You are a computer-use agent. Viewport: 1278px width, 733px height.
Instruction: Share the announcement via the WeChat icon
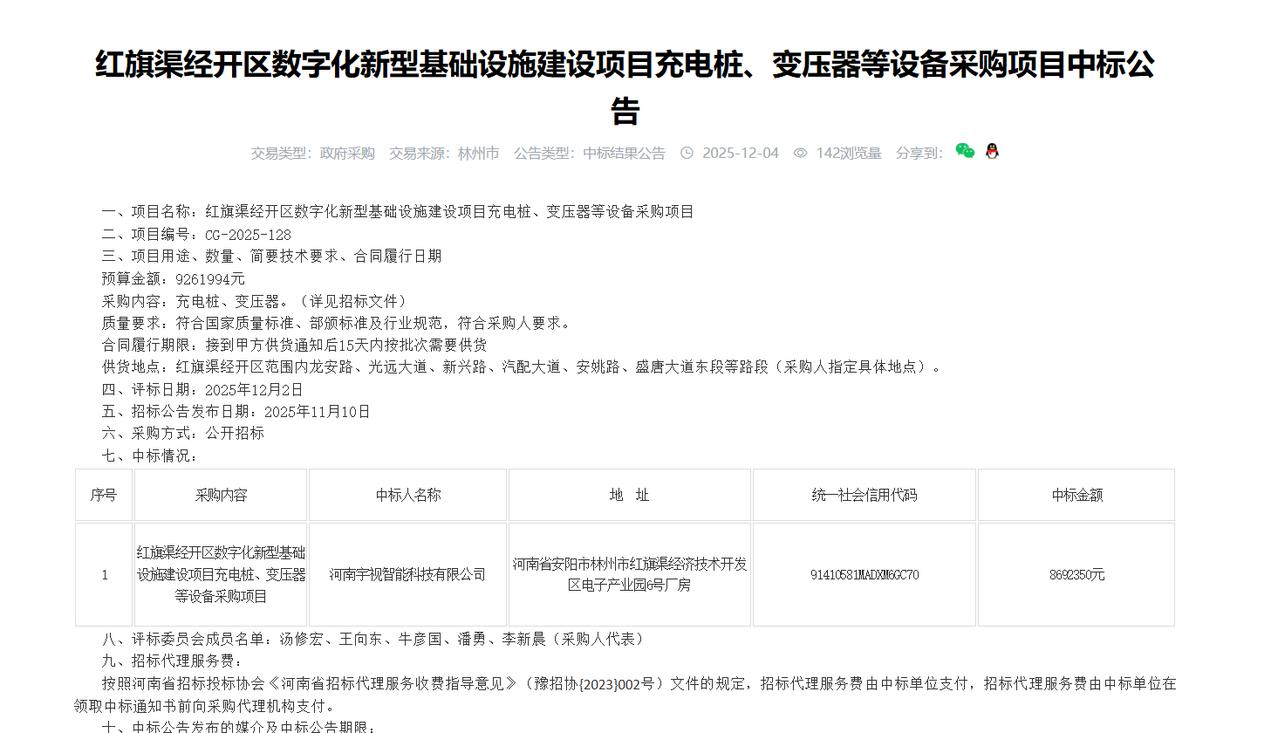point(963,152)
